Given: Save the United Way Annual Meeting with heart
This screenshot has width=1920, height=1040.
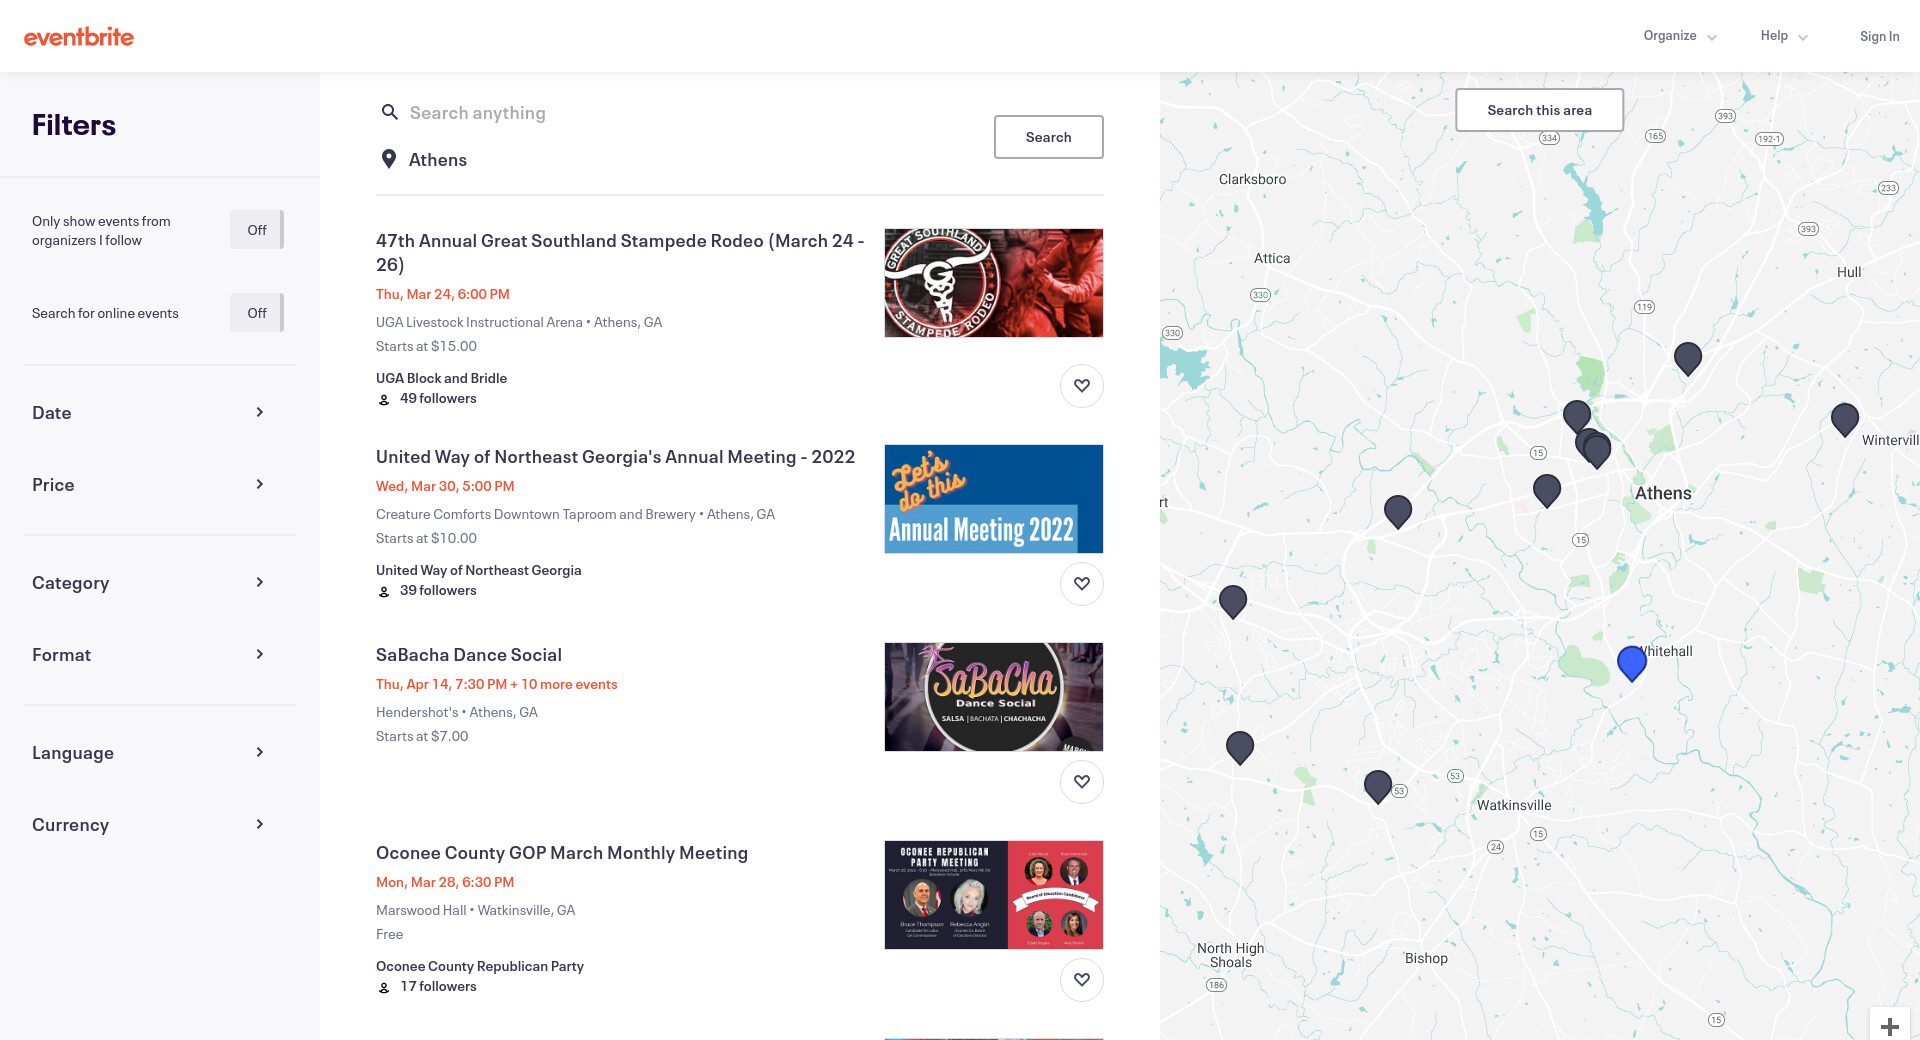Looking at the screenshot, I should pyautogui.click(x=1081, y=584).
